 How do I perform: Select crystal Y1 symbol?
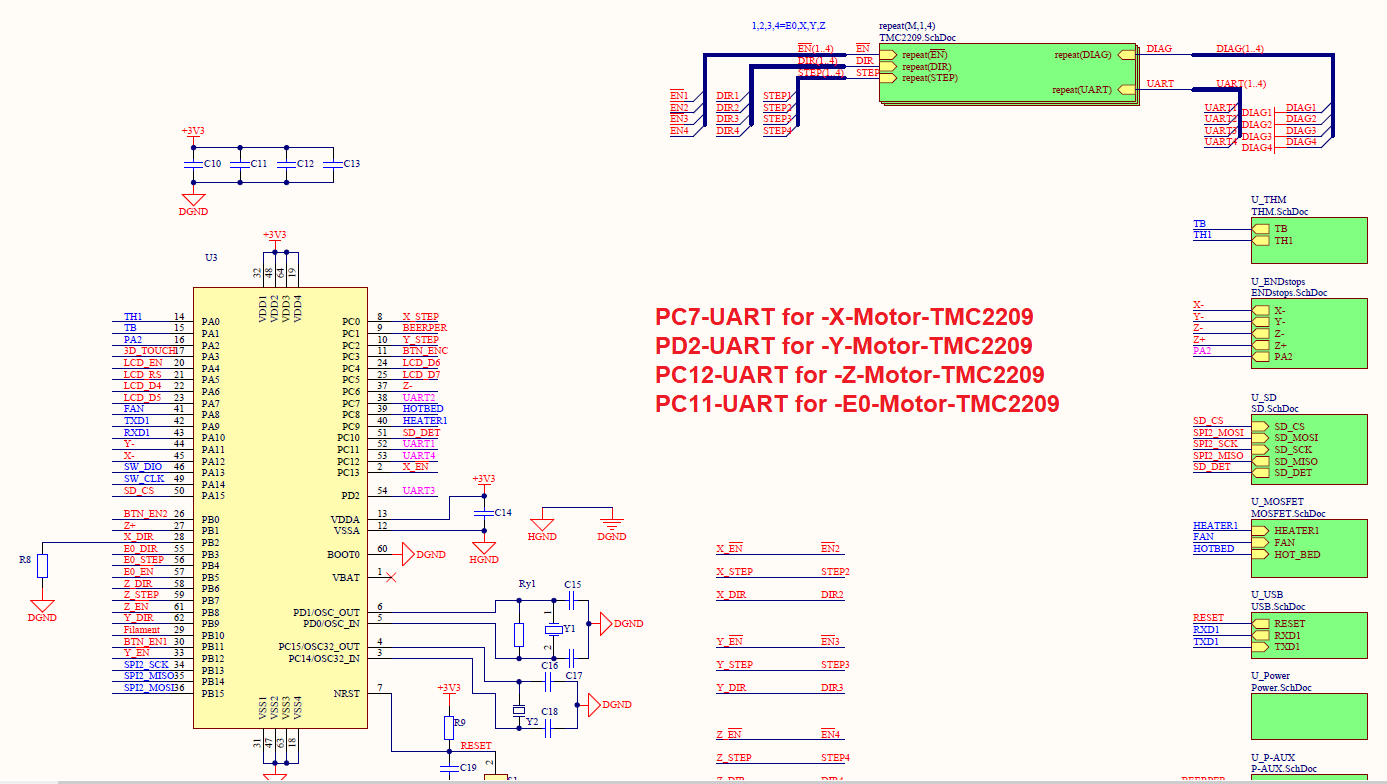[x=552, y=629]
